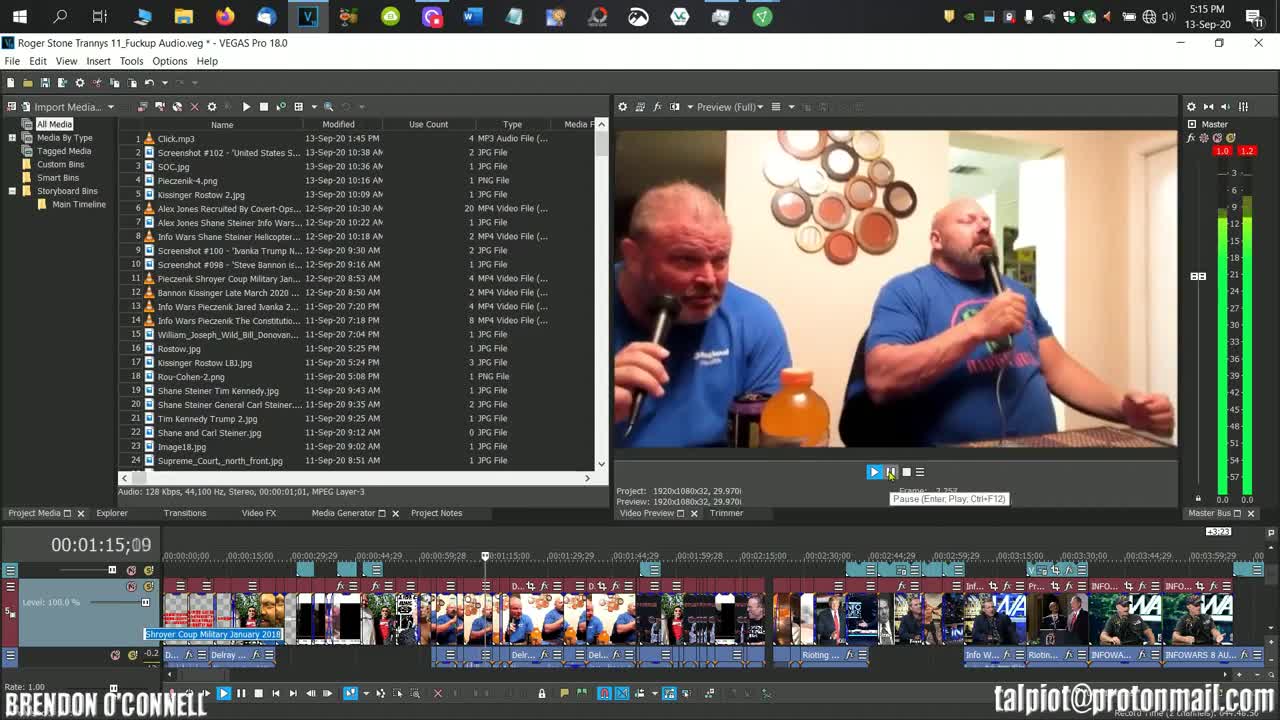Switch to Explorer tab
Image resolution: width=1280 pixels, height=720 pixels.
click(112, 513)
